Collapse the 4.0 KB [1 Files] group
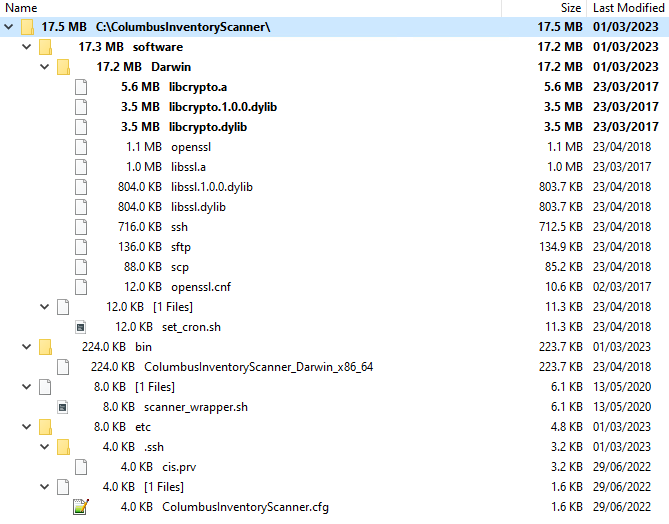The width and height of the screenshot is (669, 524). coord(44,487)
